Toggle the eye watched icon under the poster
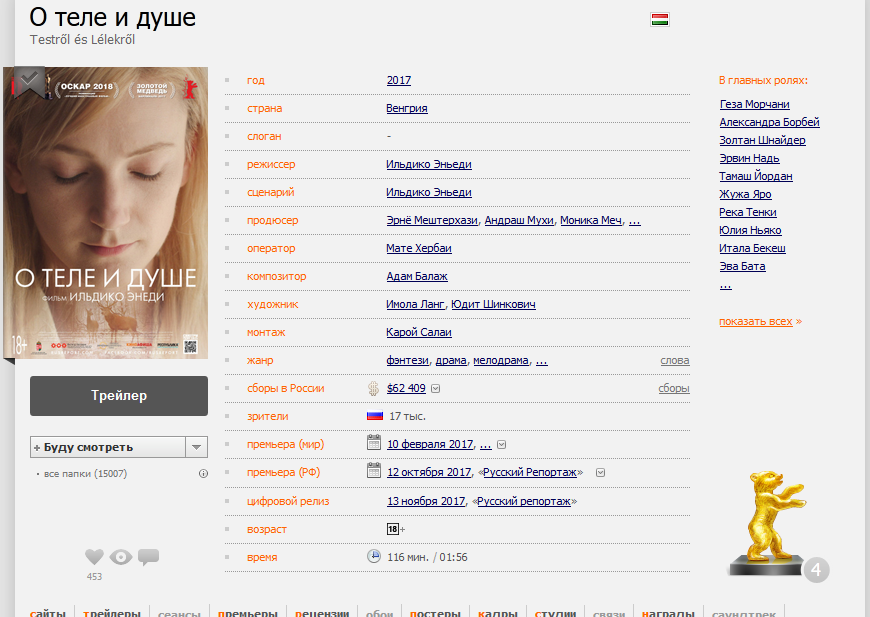This screenshot has height=617, width=870. [121, 557]
